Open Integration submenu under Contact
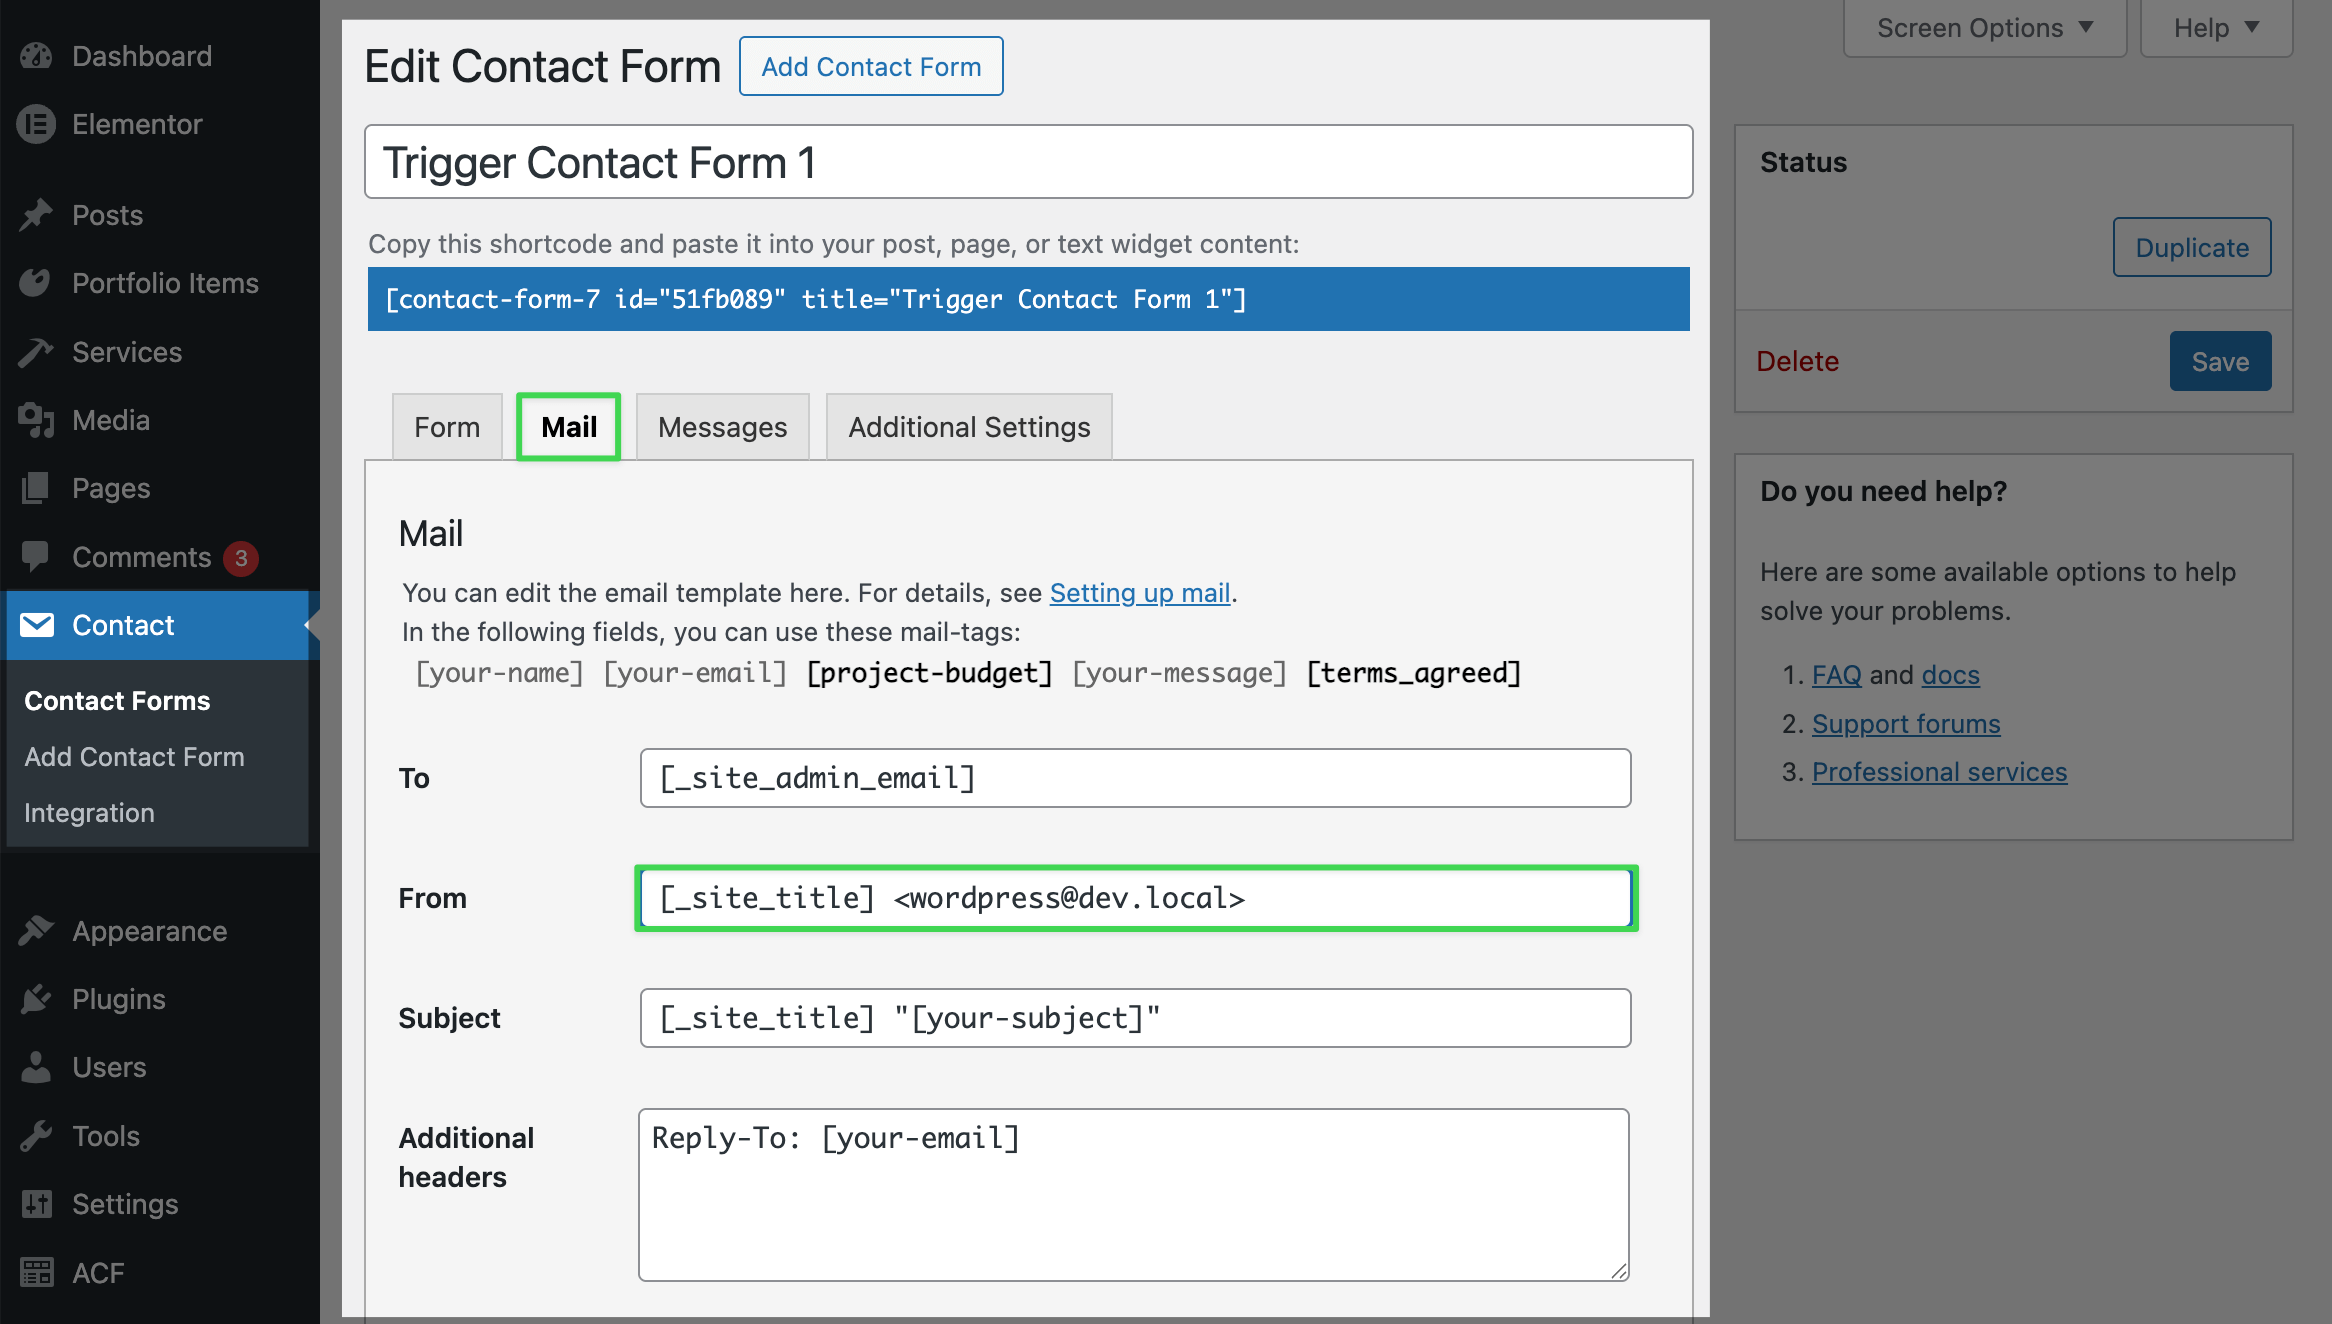Viewport: 2332px width, 1324px height. pos(89,813)
